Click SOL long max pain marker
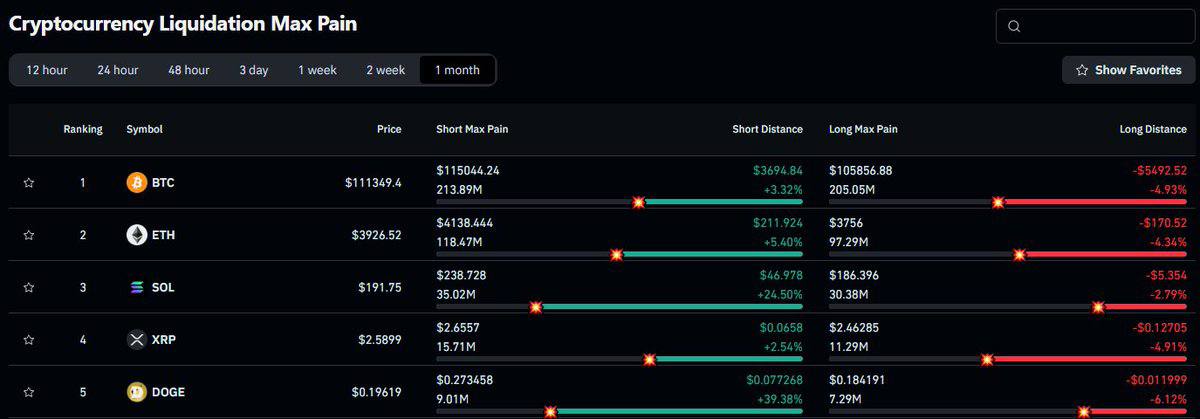 tap(1097, 307)
